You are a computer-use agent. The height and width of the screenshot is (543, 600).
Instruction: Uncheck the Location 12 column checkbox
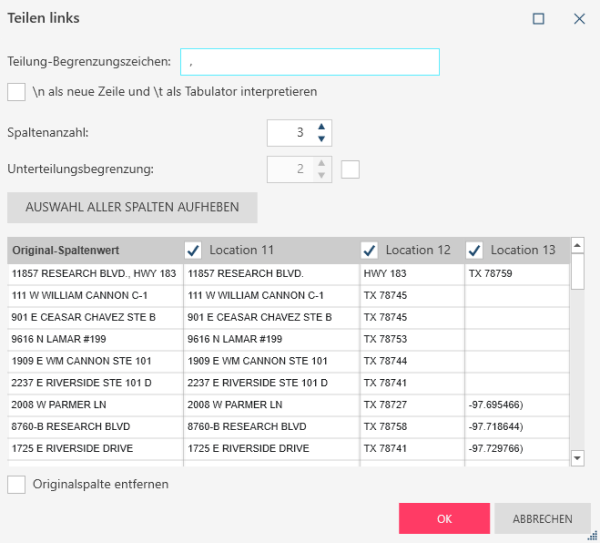tap(369, 250)
